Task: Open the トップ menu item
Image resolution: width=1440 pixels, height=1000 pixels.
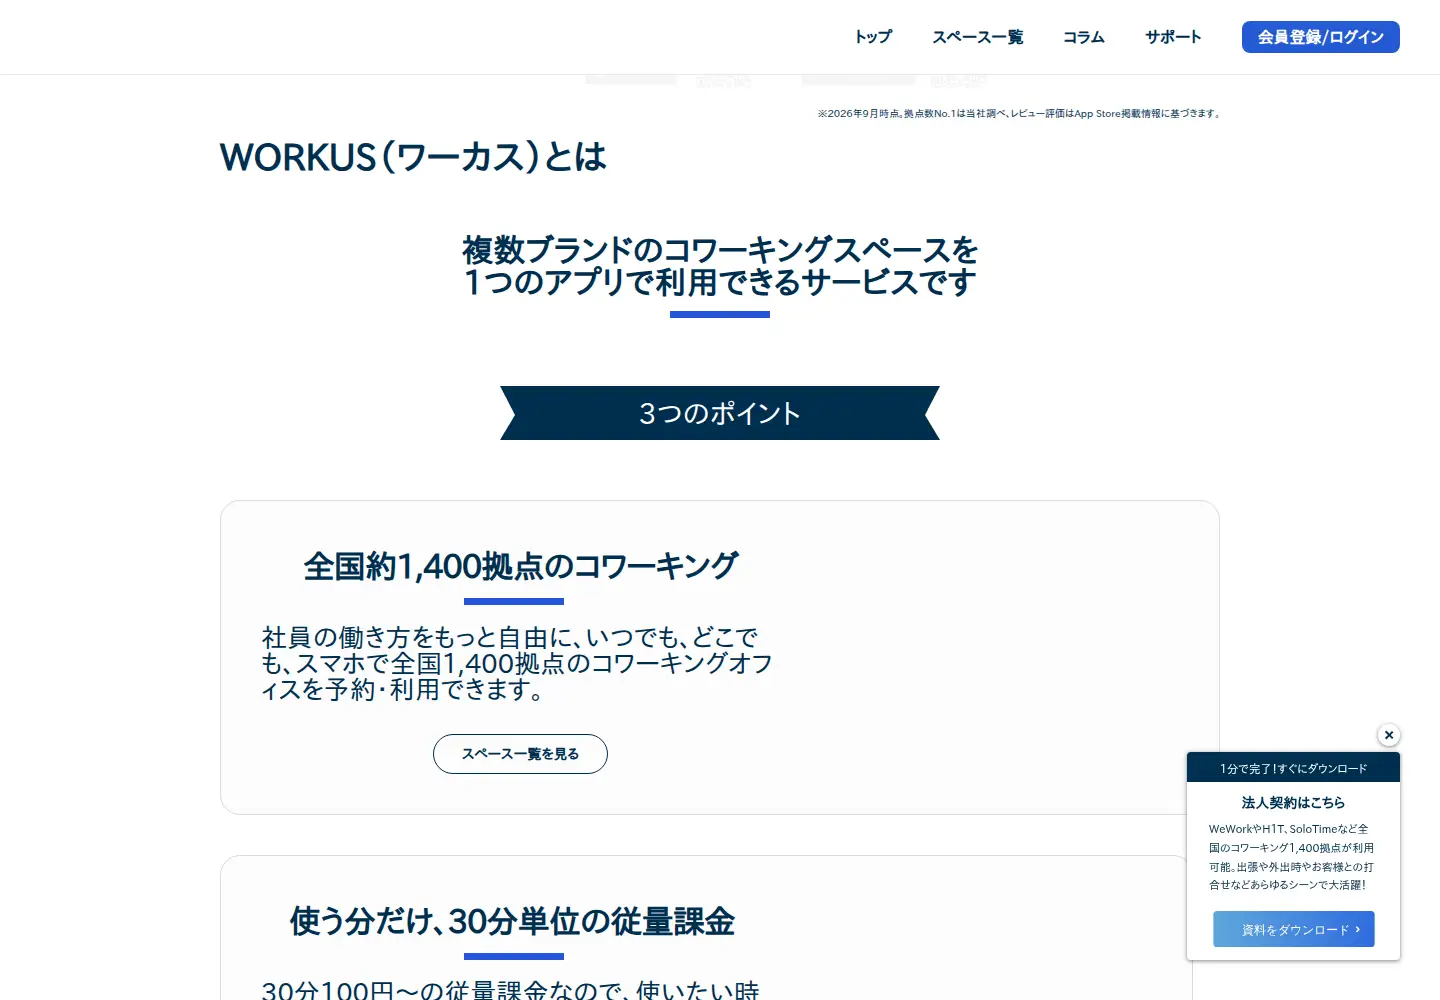Action: (x=873, y=37)
